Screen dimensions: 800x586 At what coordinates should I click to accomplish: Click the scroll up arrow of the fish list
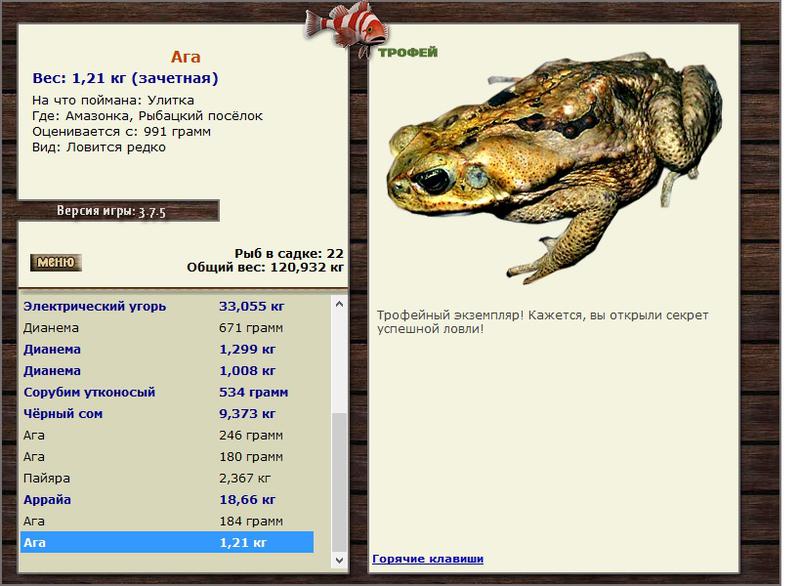pyautogui.click(x=339, y=304)
